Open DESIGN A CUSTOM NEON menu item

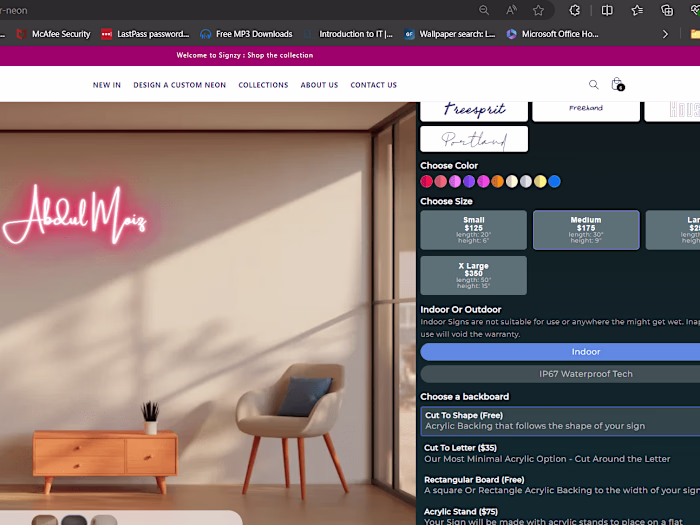pyautogui.click(x=179, y=85)
